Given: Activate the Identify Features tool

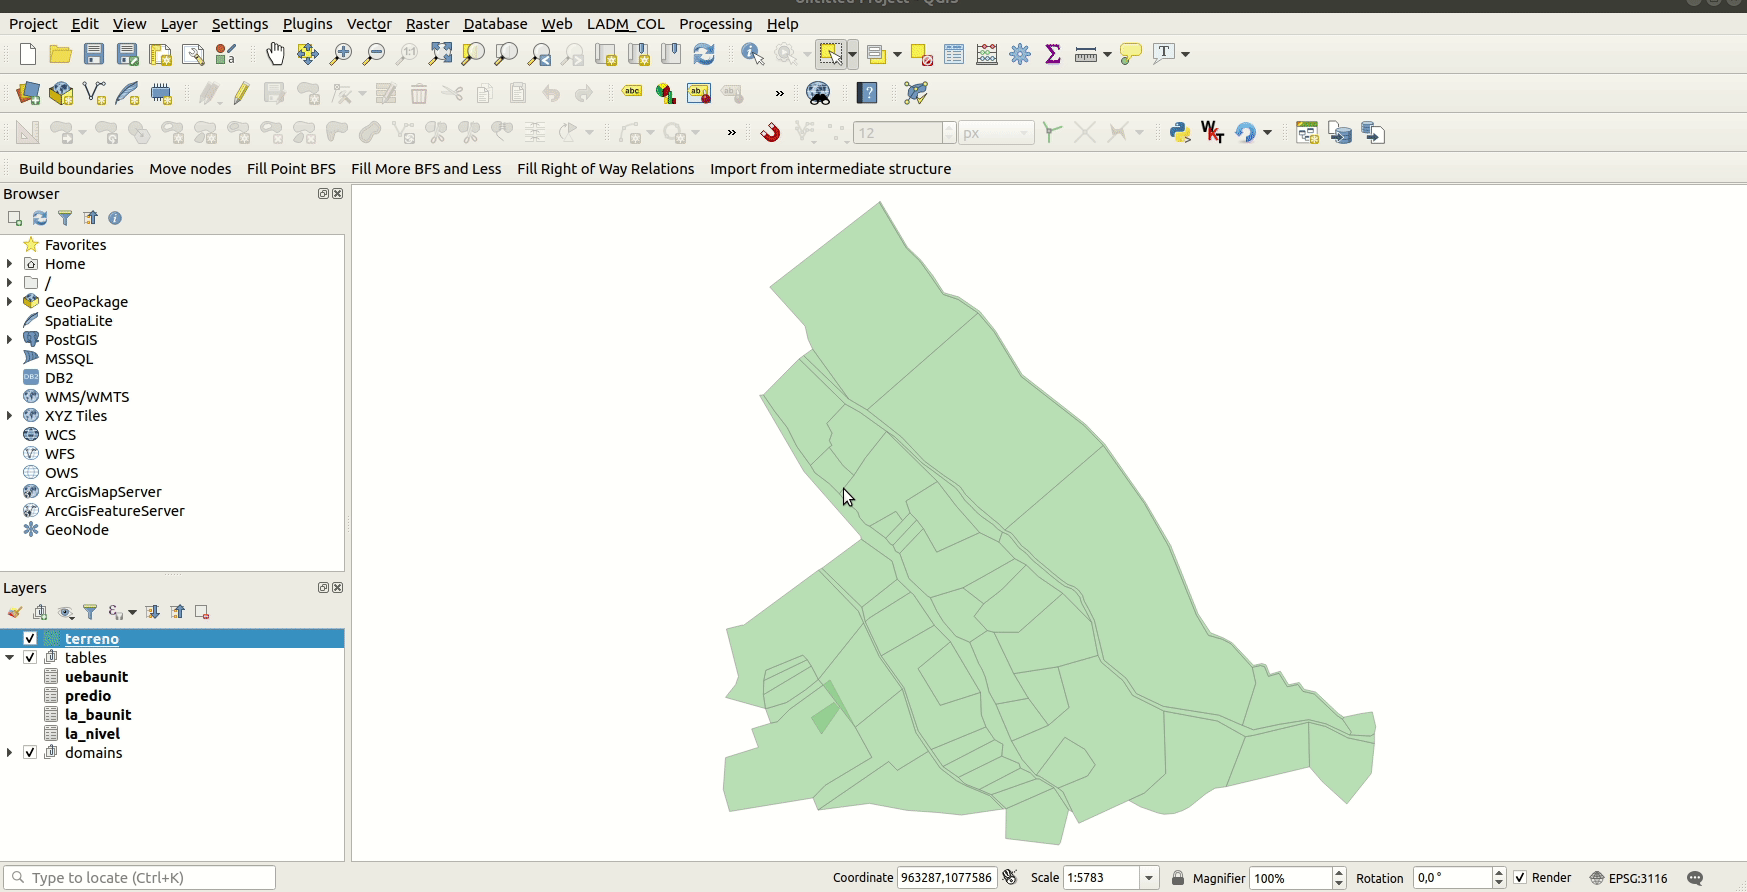Looking at the screenshot, I should [752, 54].
